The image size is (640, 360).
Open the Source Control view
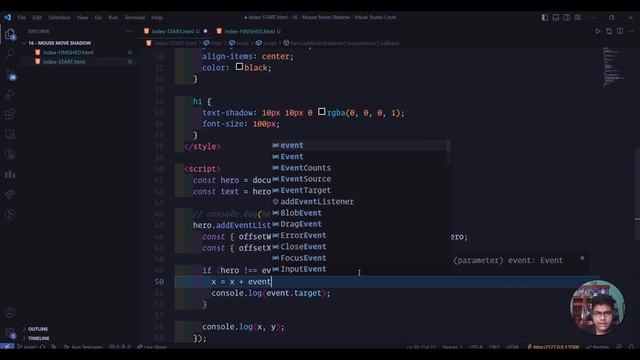pyautogui.click(x=10, y=74)
